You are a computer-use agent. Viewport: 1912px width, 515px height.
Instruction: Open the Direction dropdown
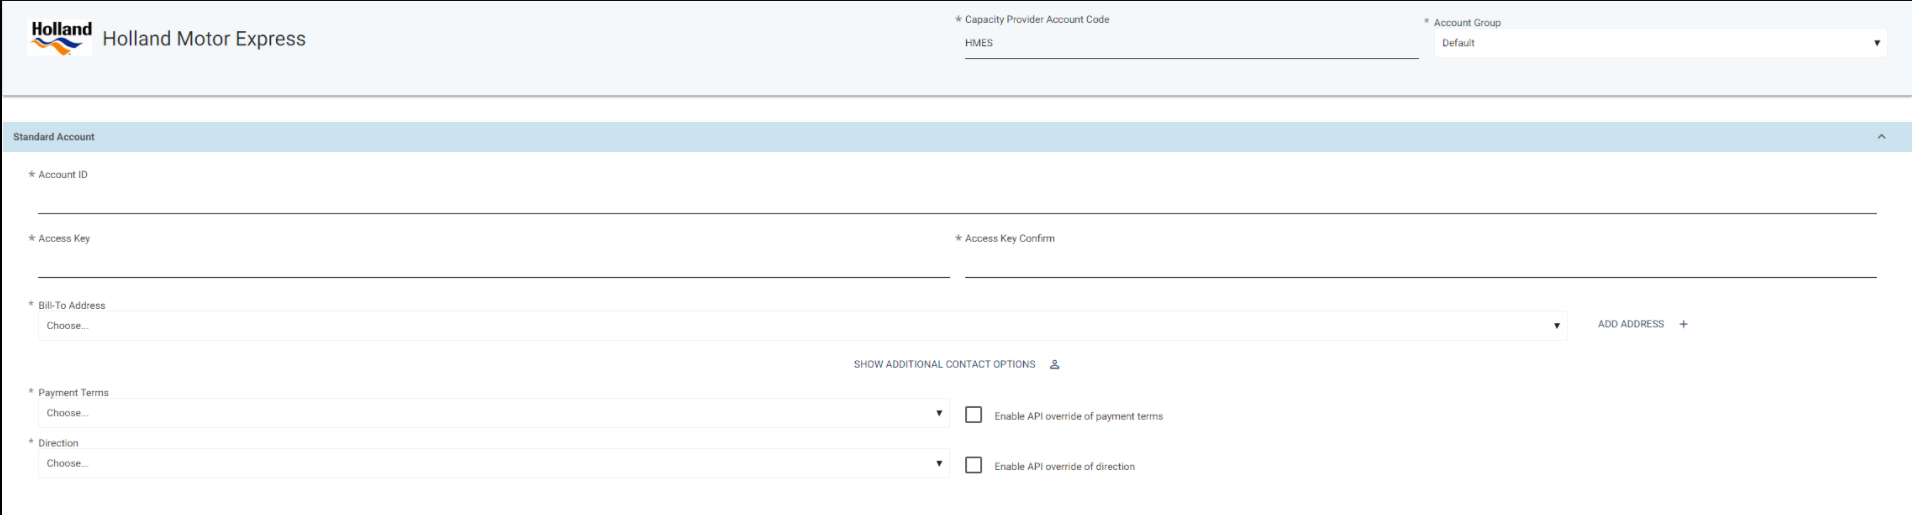coord(493,463)
